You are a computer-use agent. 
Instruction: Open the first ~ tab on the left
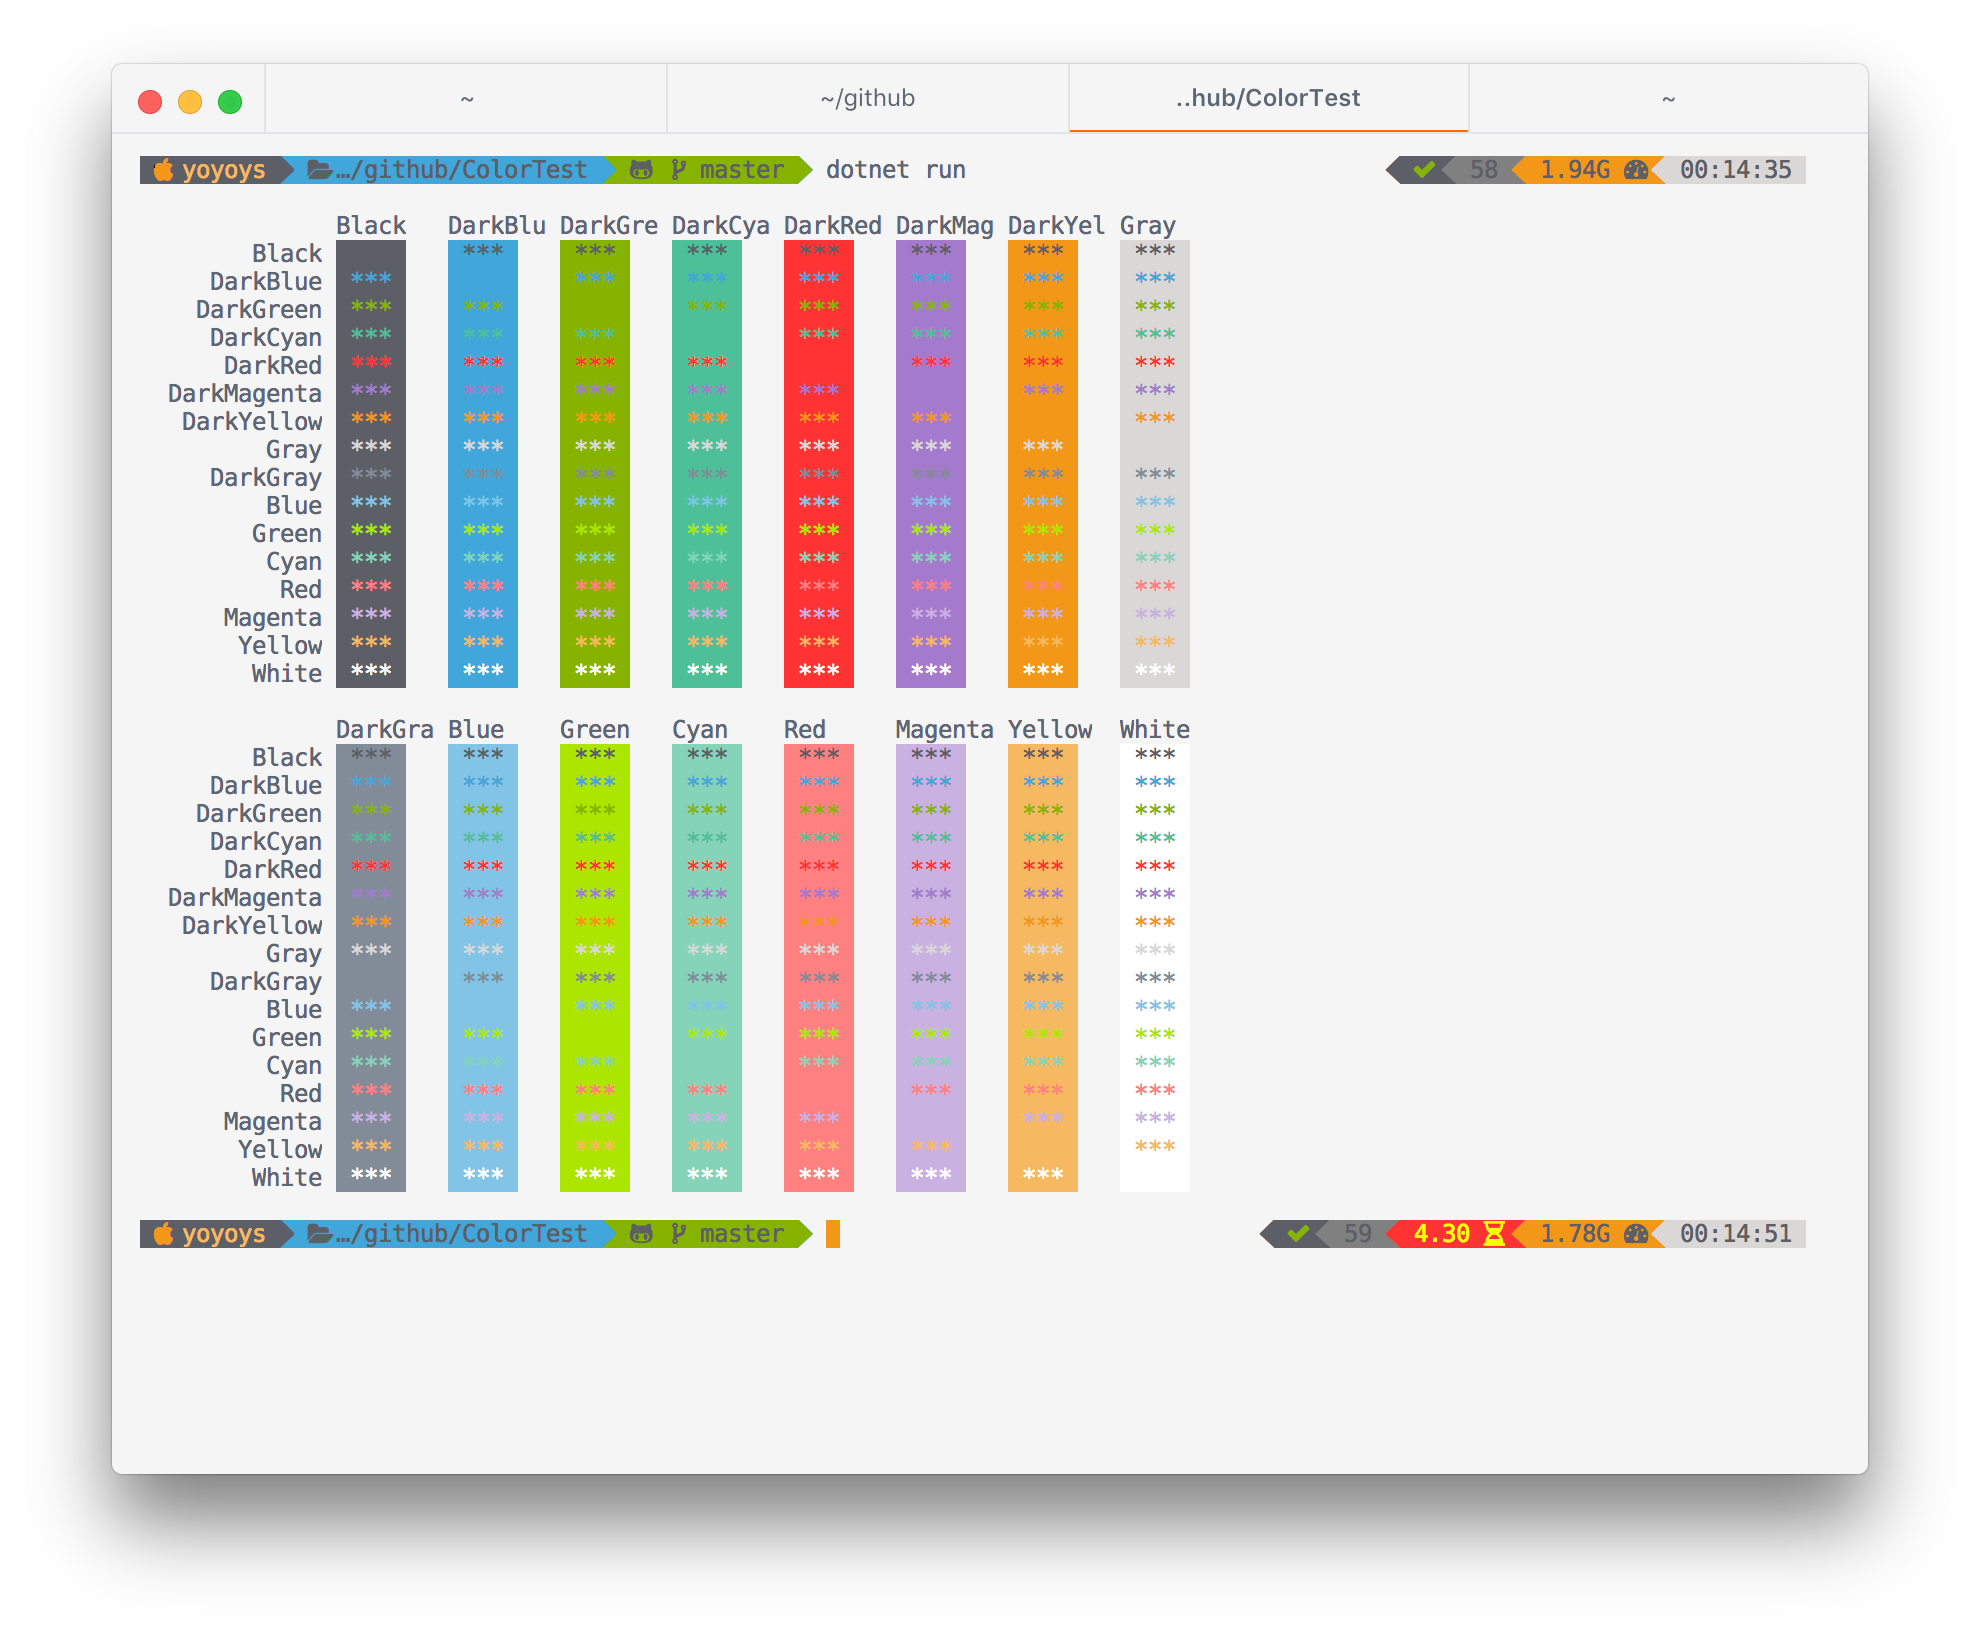point(466,98)
